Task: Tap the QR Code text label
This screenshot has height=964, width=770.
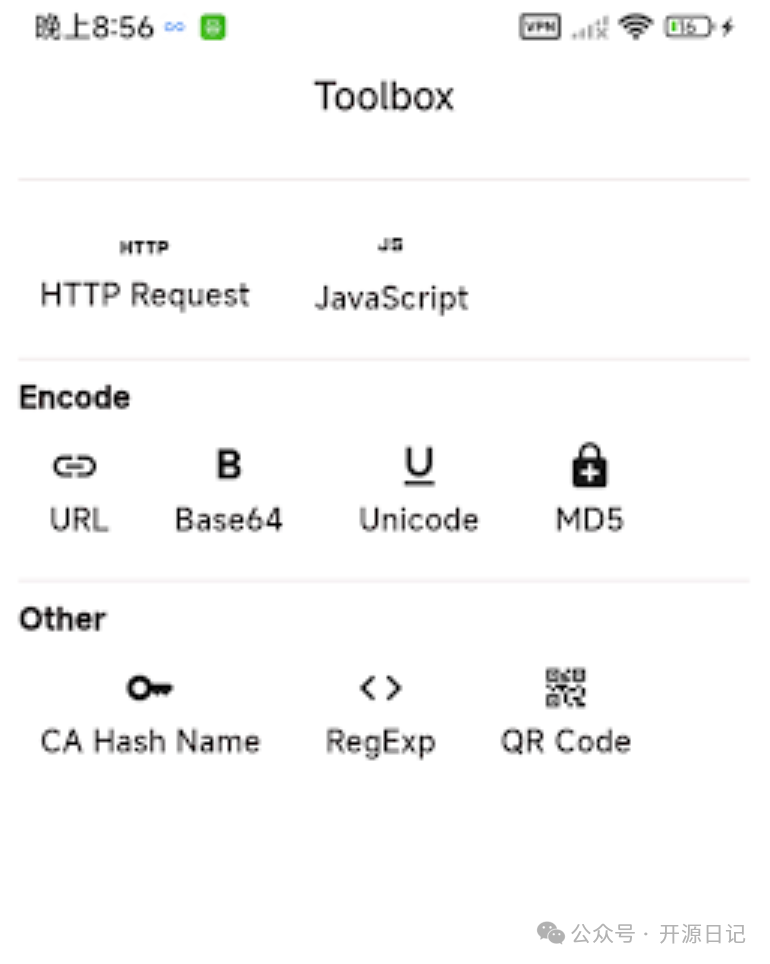Action: click(566, 742)
